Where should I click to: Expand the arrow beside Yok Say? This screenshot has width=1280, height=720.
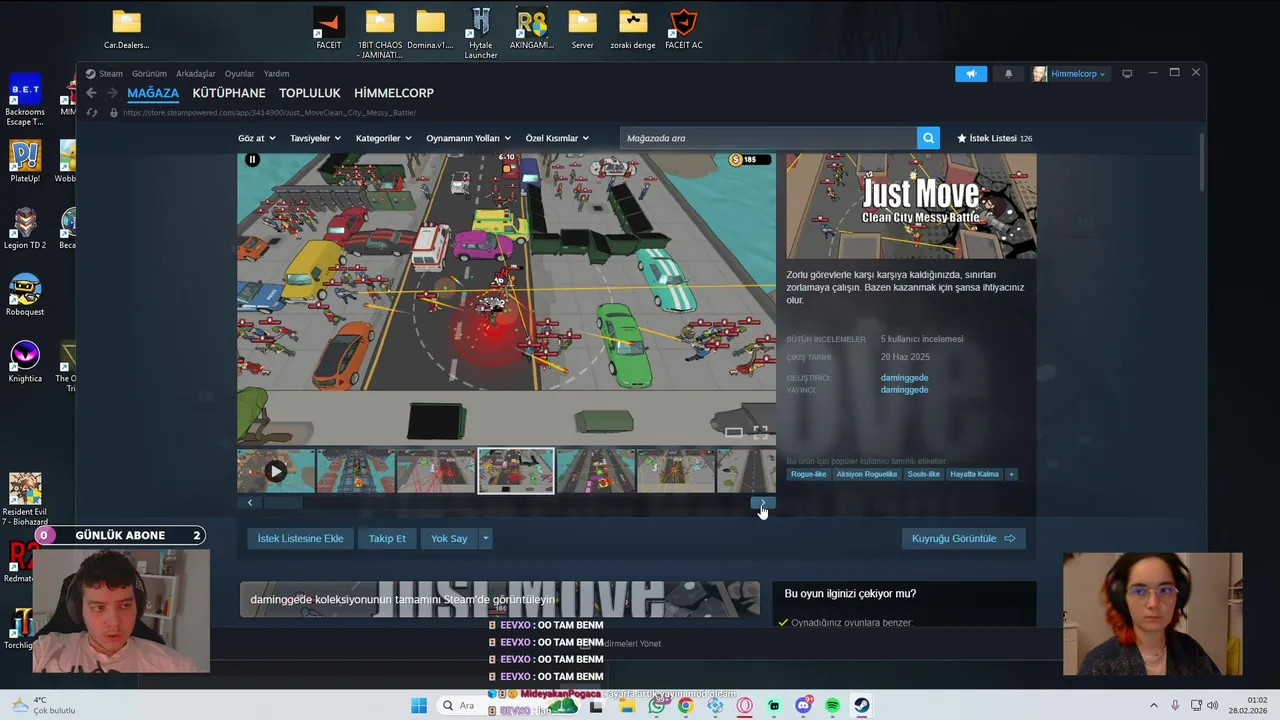click(x=486, y=538)
